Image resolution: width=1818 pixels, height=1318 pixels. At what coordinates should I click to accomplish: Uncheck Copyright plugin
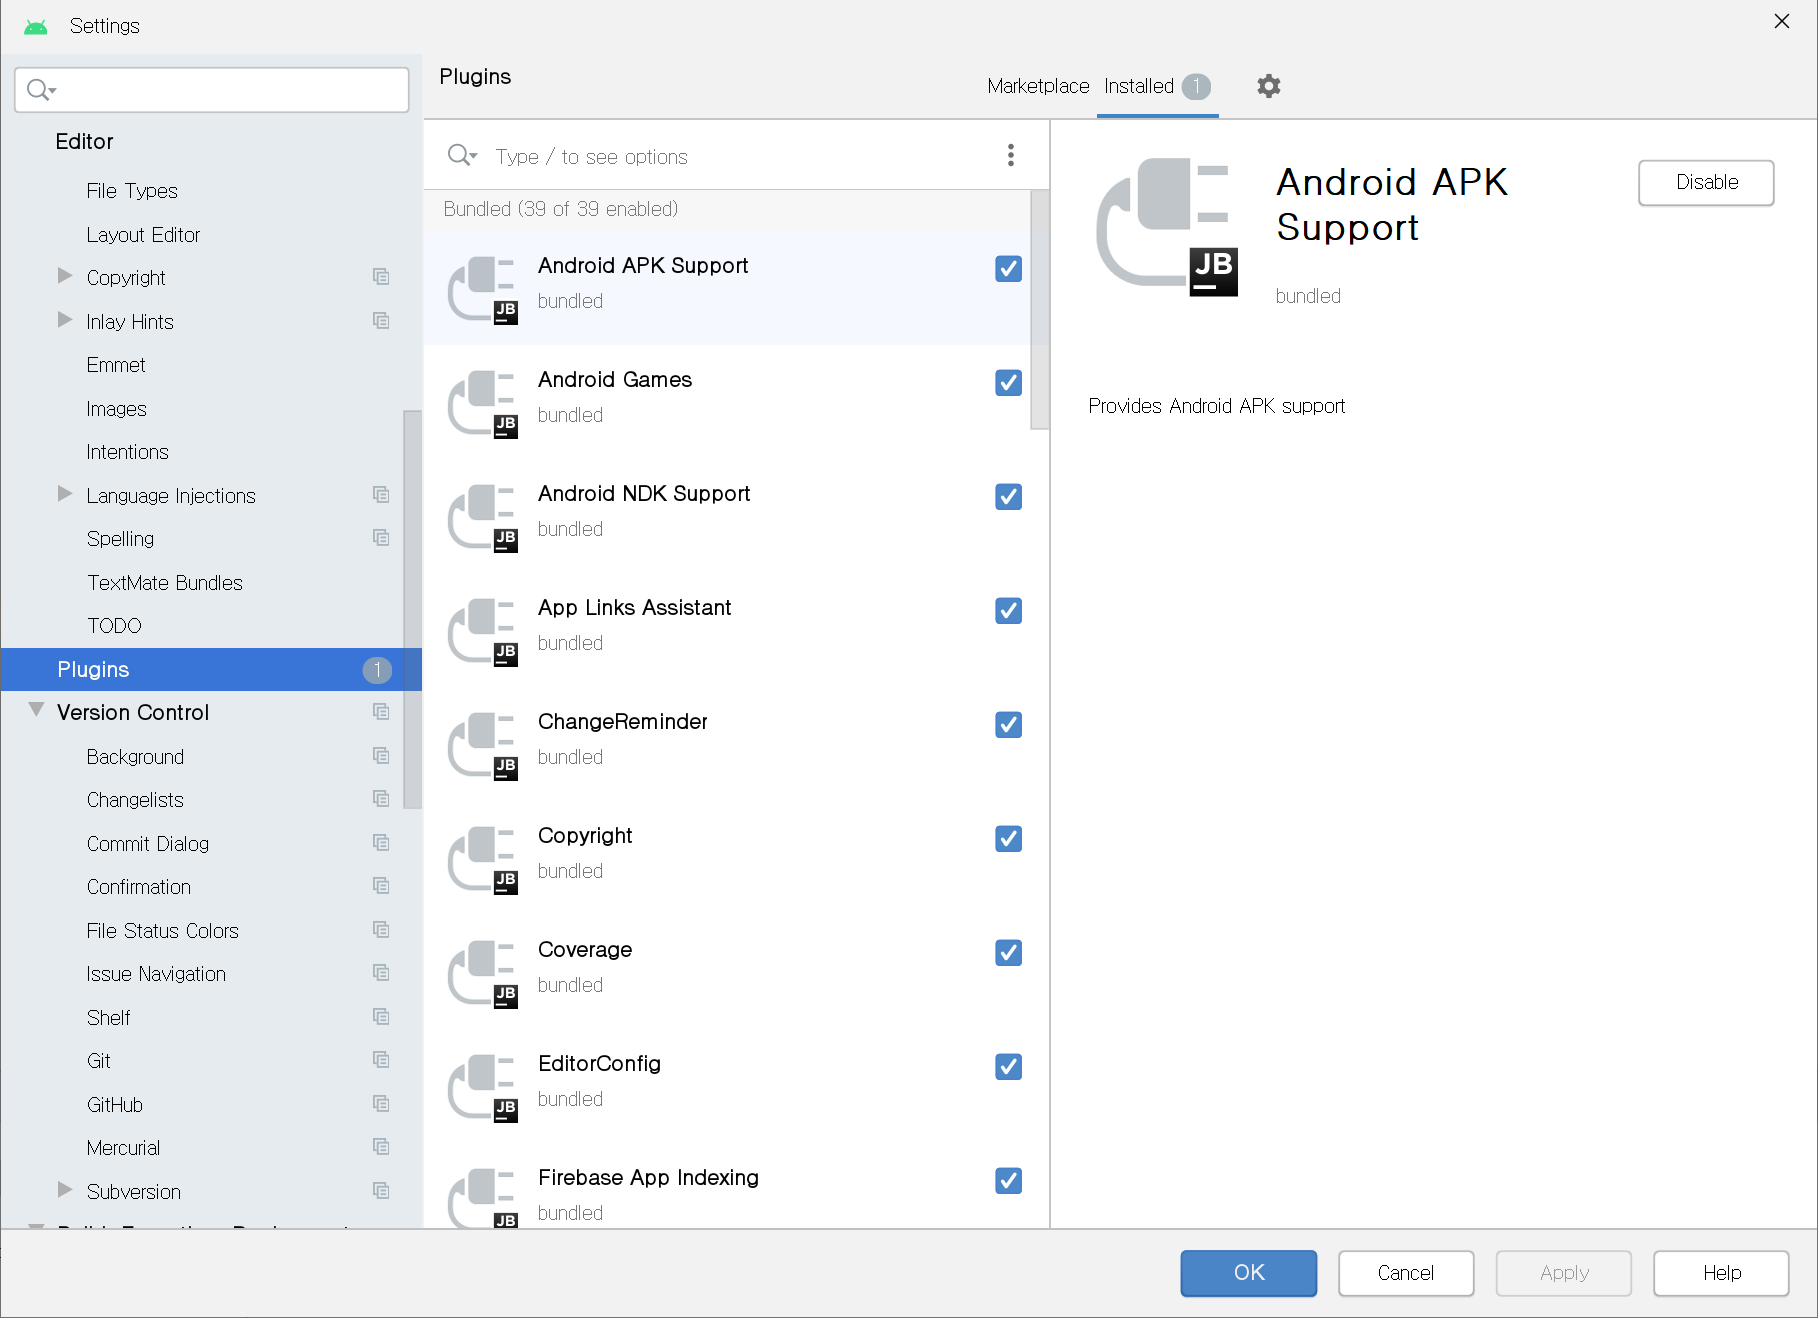[x=1008, y=838]
